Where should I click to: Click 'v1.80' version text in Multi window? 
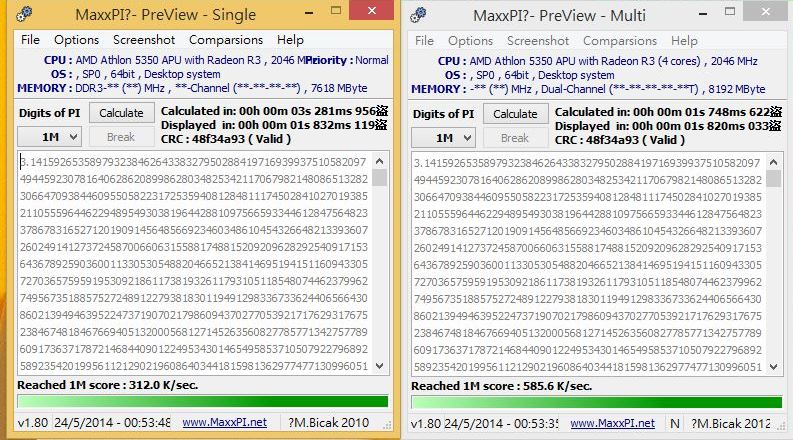tap(427, 423)
